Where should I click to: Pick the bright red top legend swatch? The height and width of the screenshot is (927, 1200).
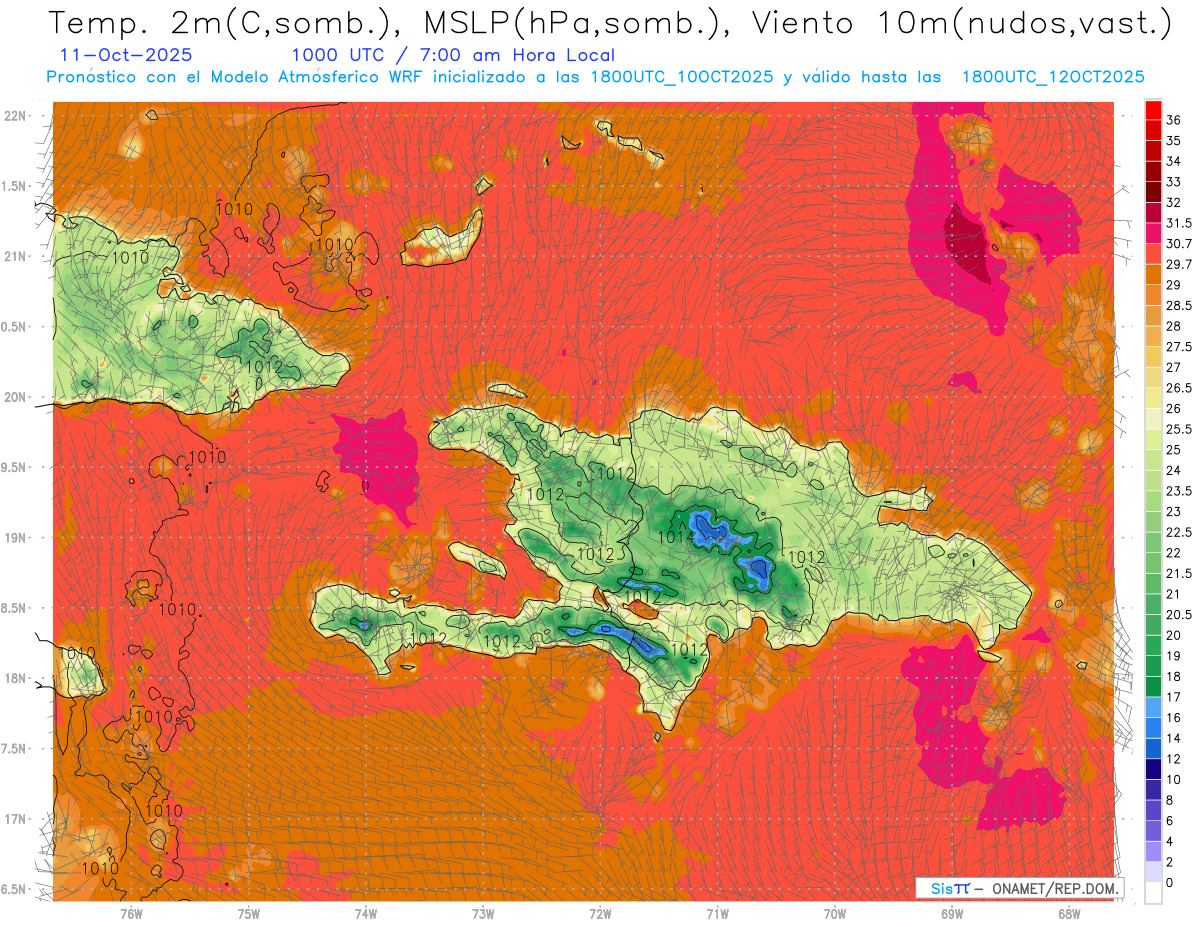pyautogui.click(x=1153, y=110)
